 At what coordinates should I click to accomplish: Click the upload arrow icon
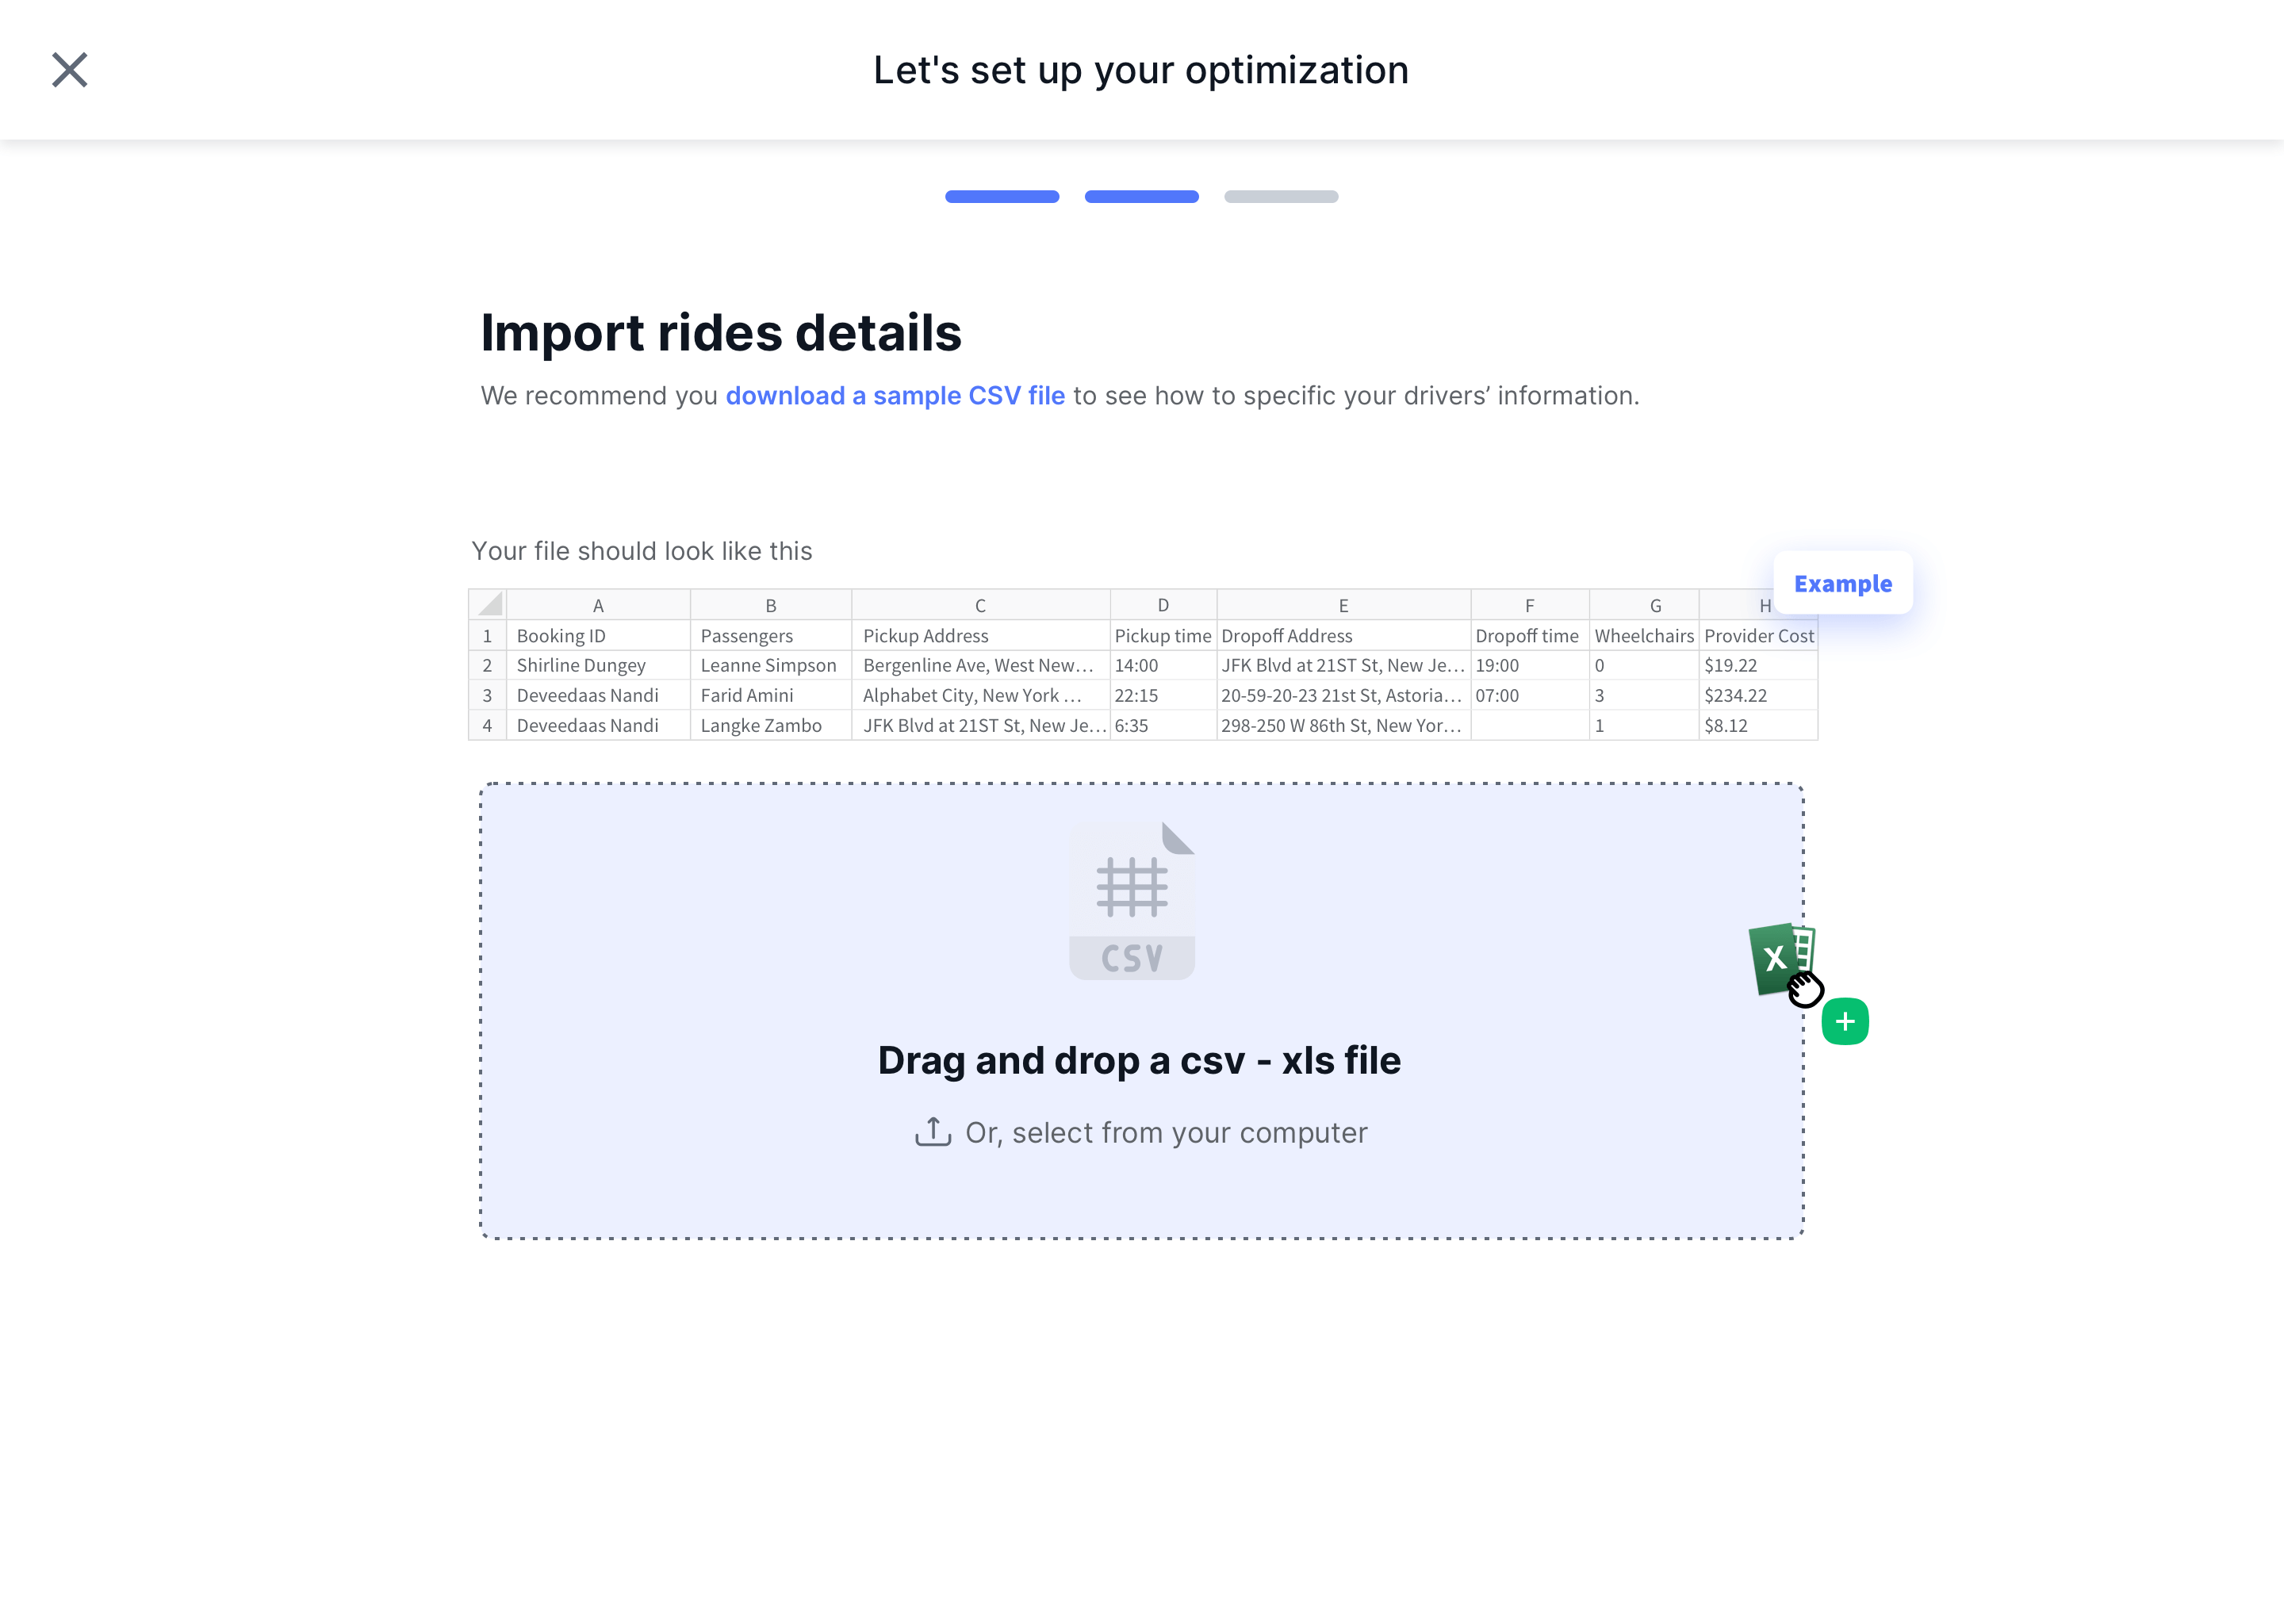[932, 1132]
